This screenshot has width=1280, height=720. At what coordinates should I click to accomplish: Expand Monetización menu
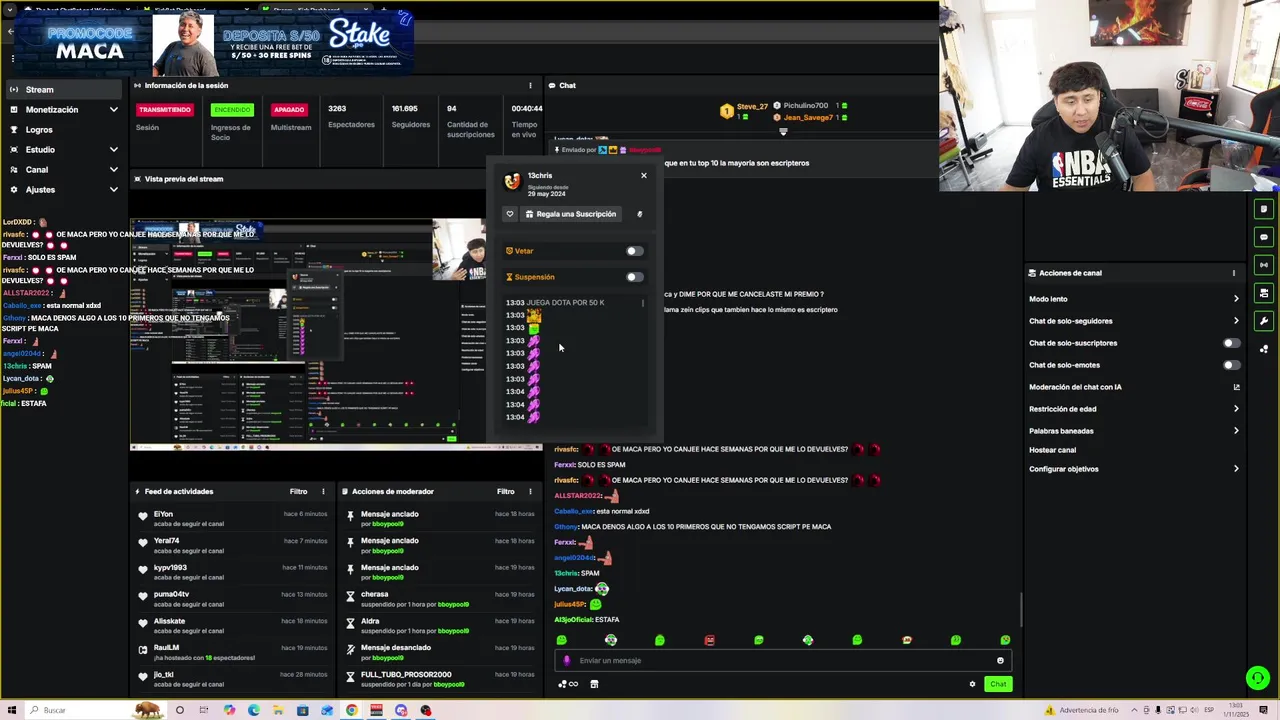coord(64,110)
